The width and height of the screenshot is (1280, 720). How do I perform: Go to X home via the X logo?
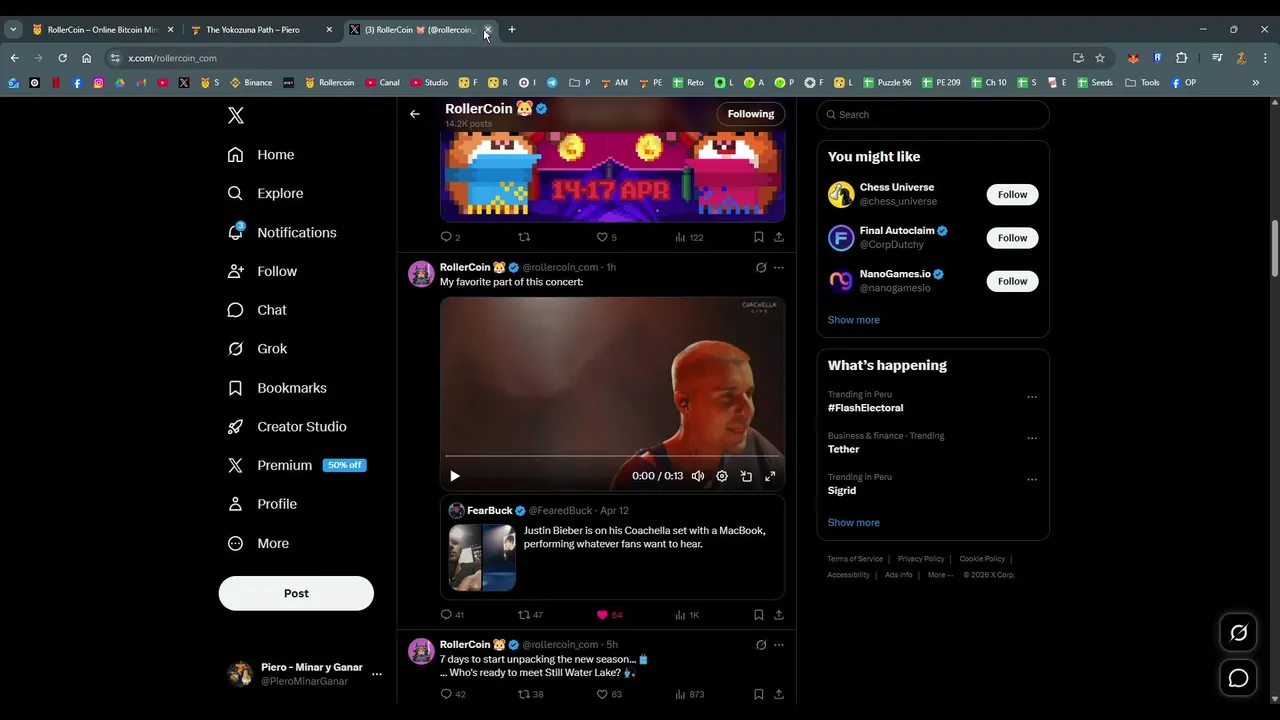coord(236,115)
